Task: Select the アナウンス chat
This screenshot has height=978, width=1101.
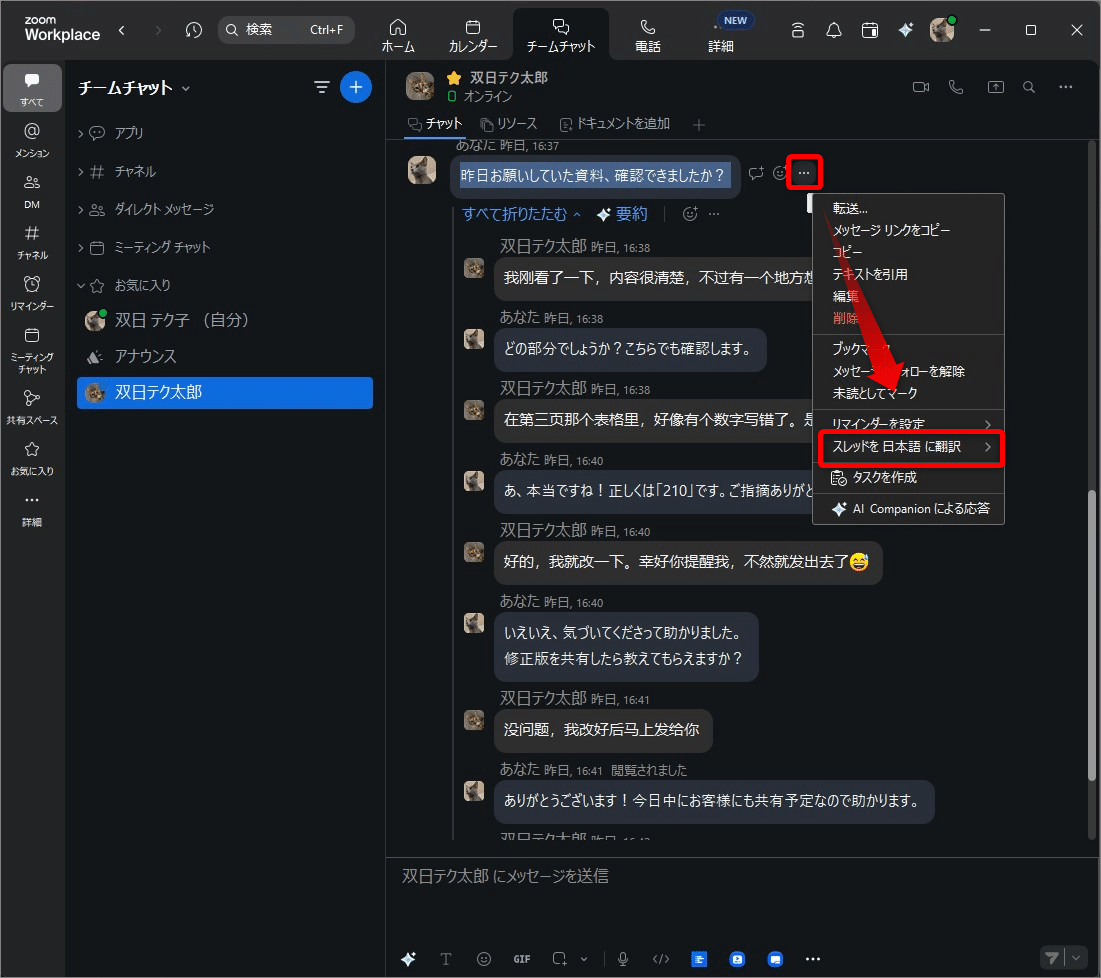Action: pyautogui.click(x=224, y=357)
